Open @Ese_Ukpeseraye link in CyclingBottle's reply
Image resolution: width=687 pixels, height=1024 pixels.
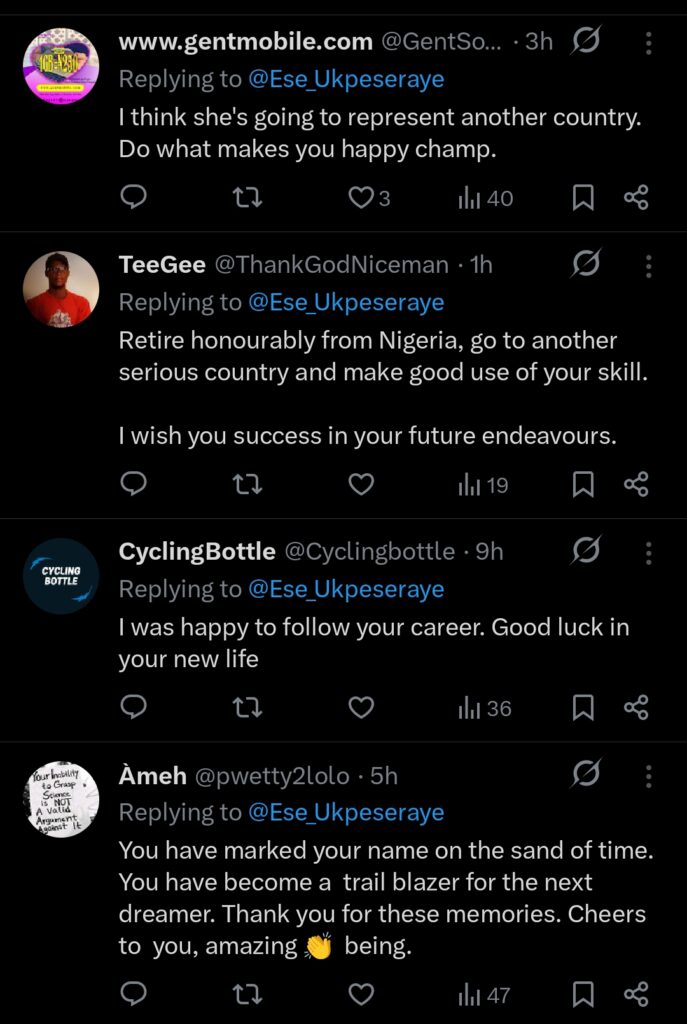point(346,589)
